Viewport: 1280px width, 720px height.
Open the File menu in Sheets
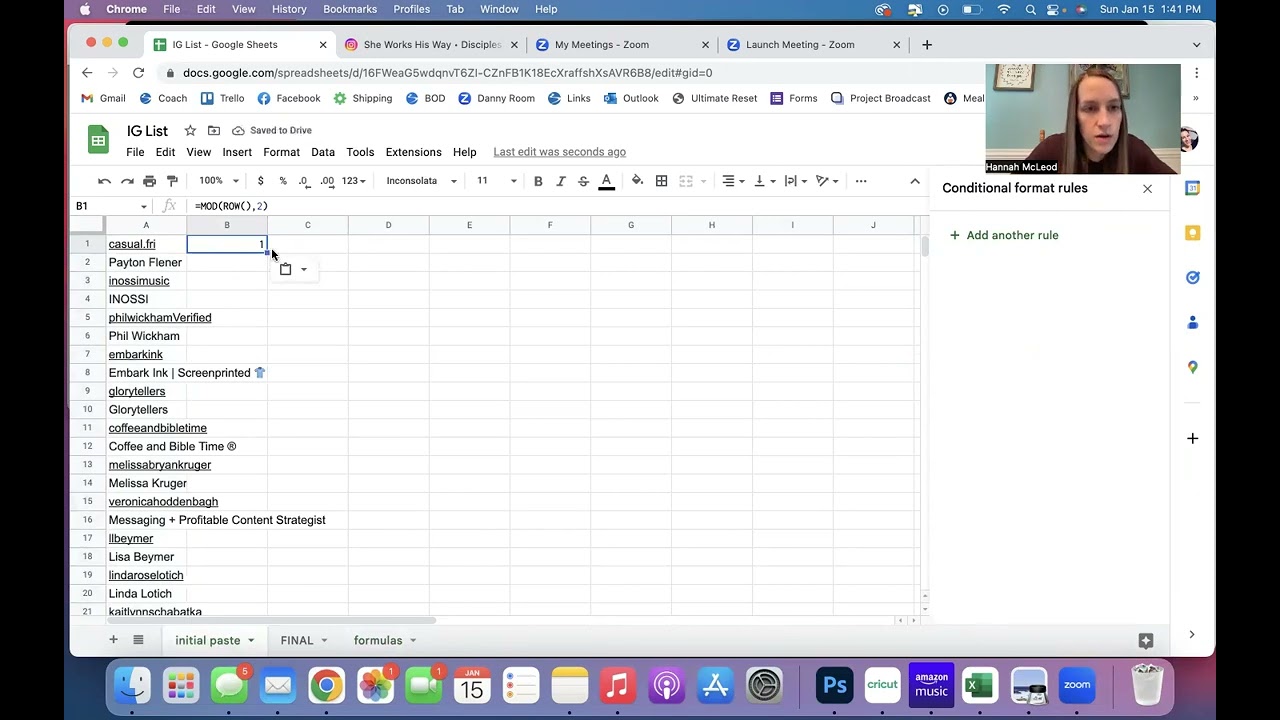coord(135,152)
